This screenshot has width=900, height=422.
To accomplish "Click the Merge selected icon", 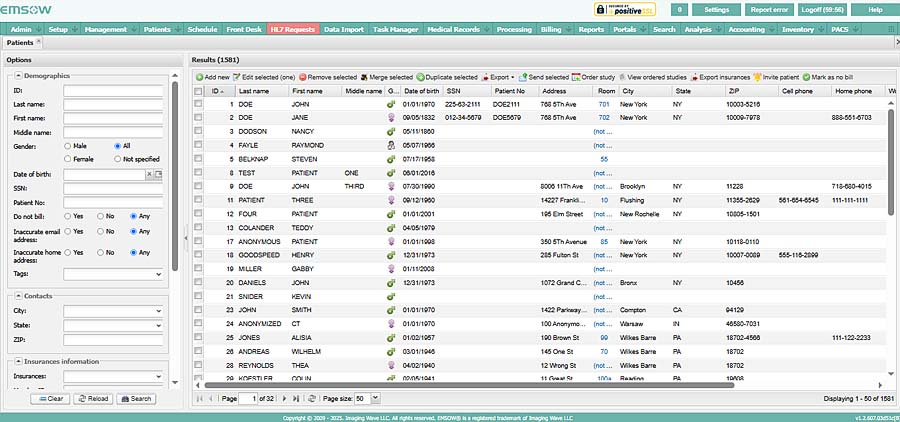I will tap(365, 77).
